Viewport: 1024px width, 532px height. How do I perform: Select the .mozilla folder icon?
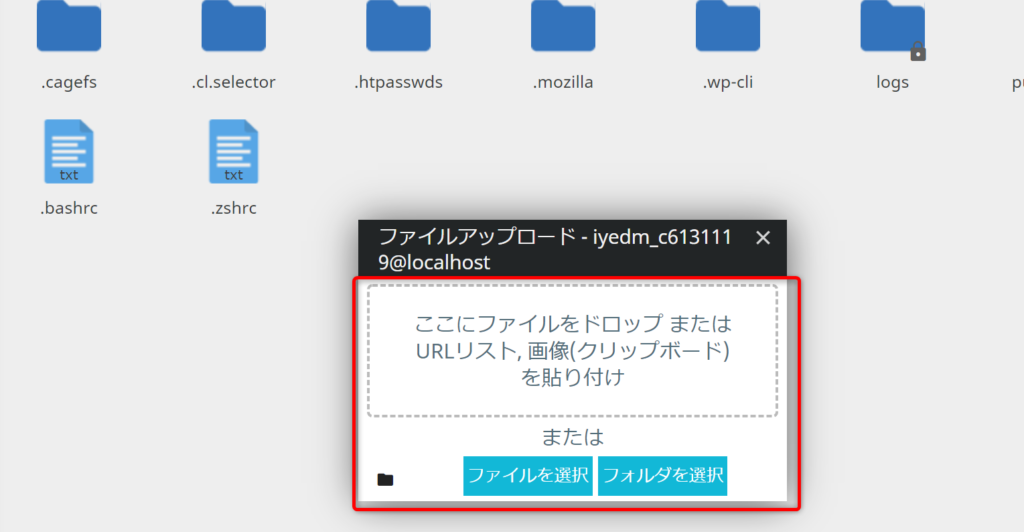point(563,25)
